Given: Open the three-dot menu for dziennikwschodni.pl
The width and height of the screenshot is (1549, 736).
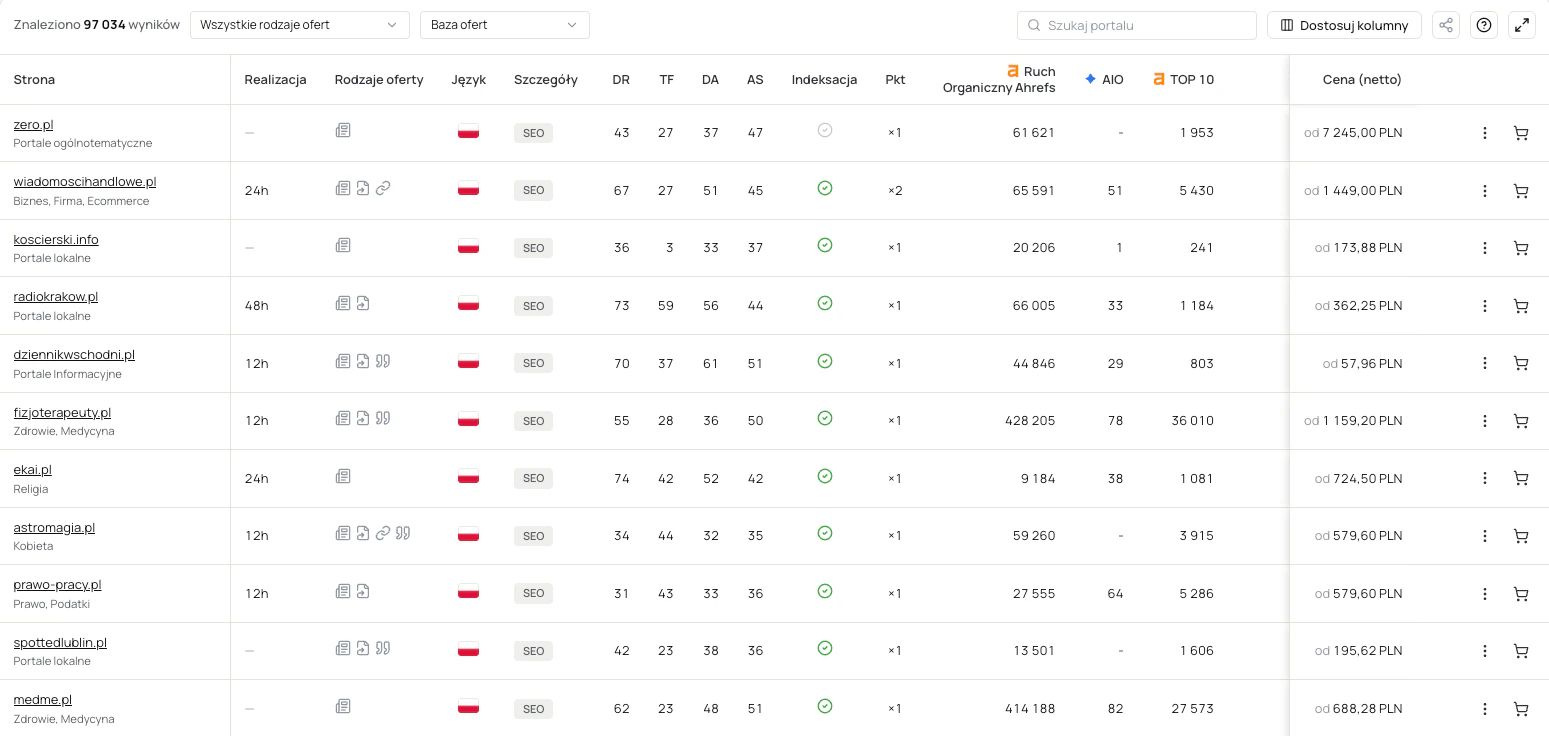Looking at the screenshot, I should [1485, 364].
